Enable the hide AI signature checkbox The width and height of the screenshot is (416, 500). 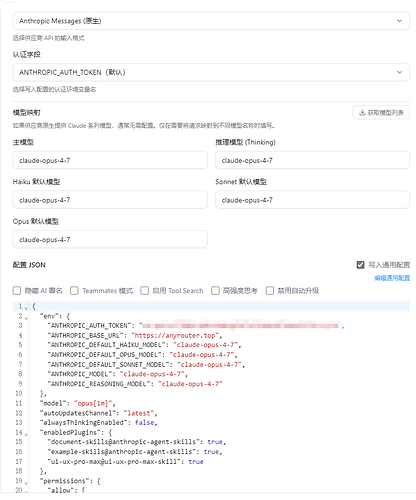pyautogui.click(x=17, y=291)
